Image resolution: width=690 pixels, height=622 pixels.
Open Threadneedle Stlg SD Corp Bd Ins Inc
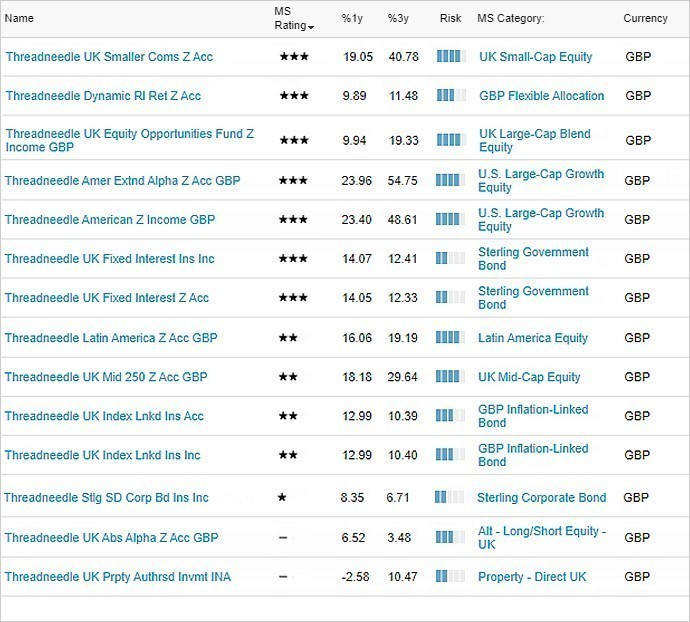coord(106,497)
